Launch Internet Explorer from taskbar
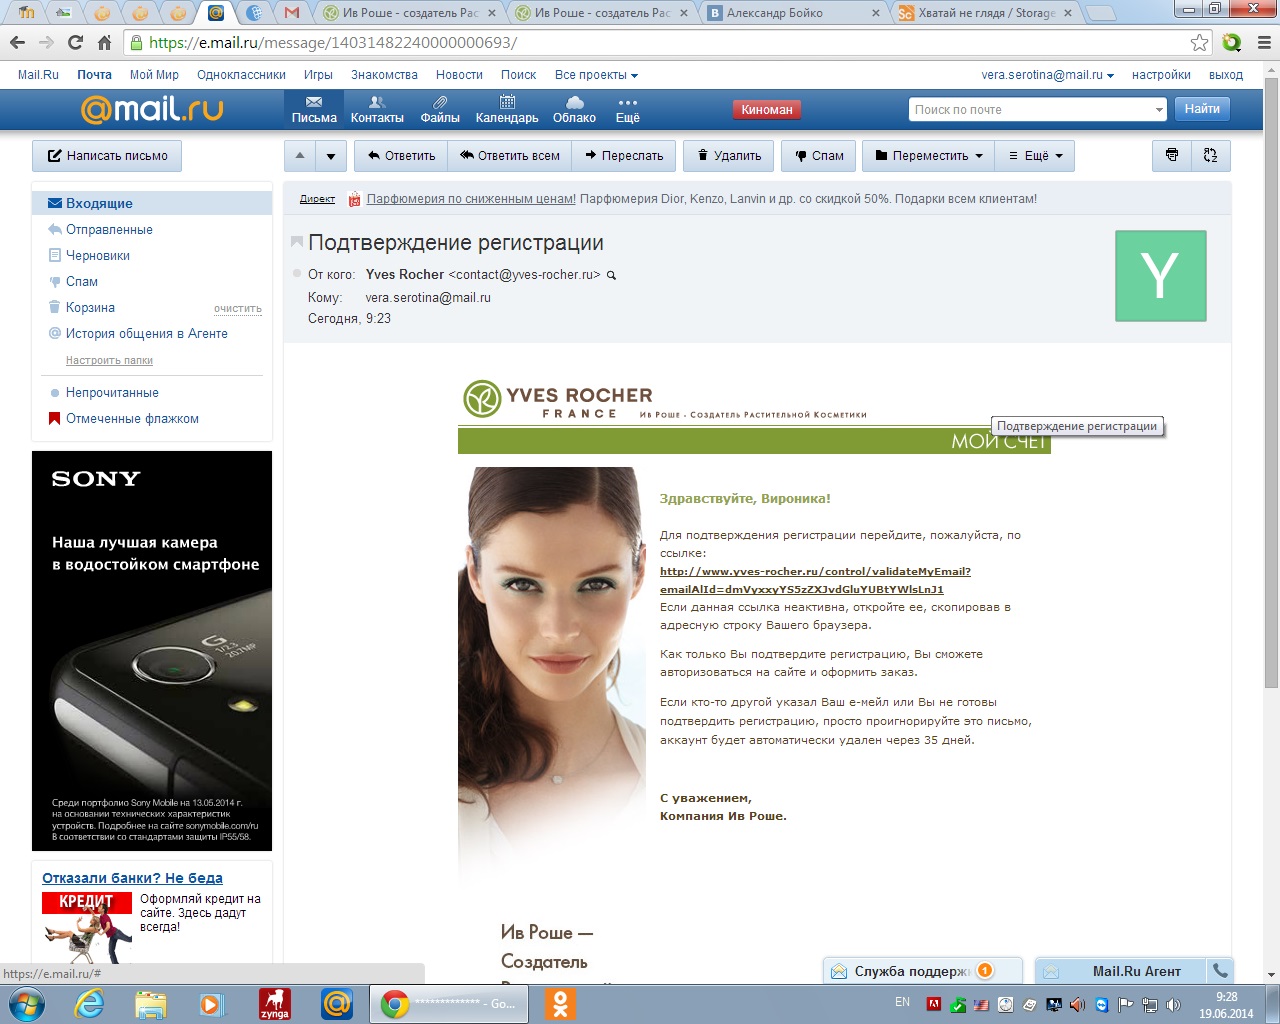1280x1024 pixels. click(89, 1004)
